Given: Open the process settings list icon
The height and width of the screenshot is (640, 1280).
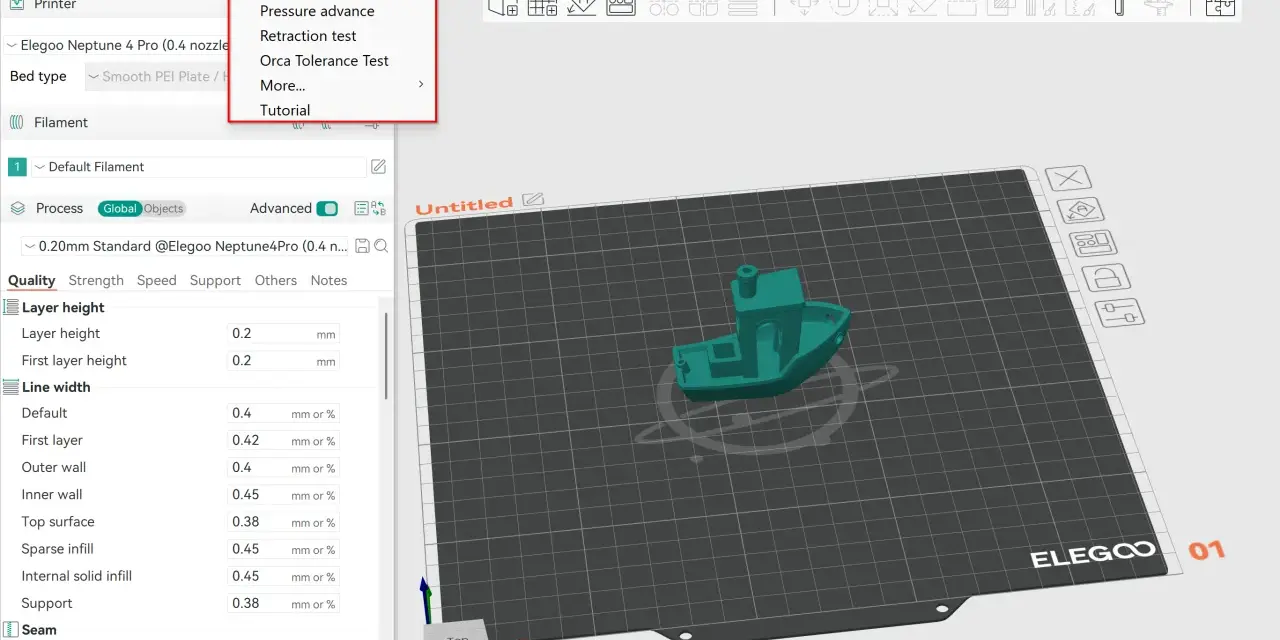Looking at the screenshot, I should pos(361,208).
